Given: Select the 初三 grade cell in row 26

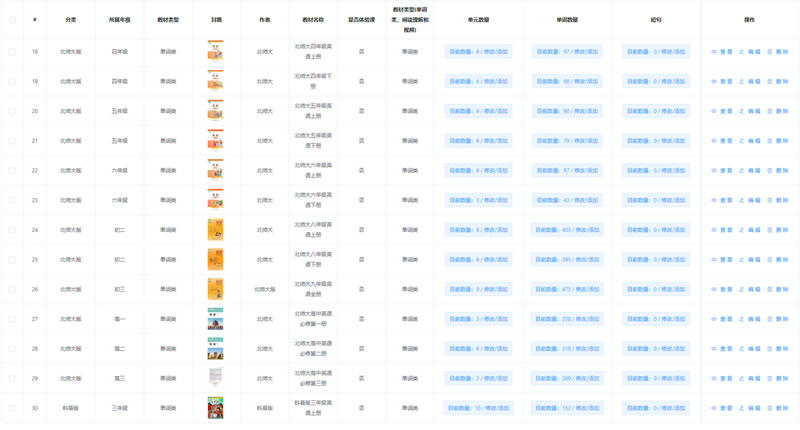Looking at the screenshot, I should click(119, 289).
